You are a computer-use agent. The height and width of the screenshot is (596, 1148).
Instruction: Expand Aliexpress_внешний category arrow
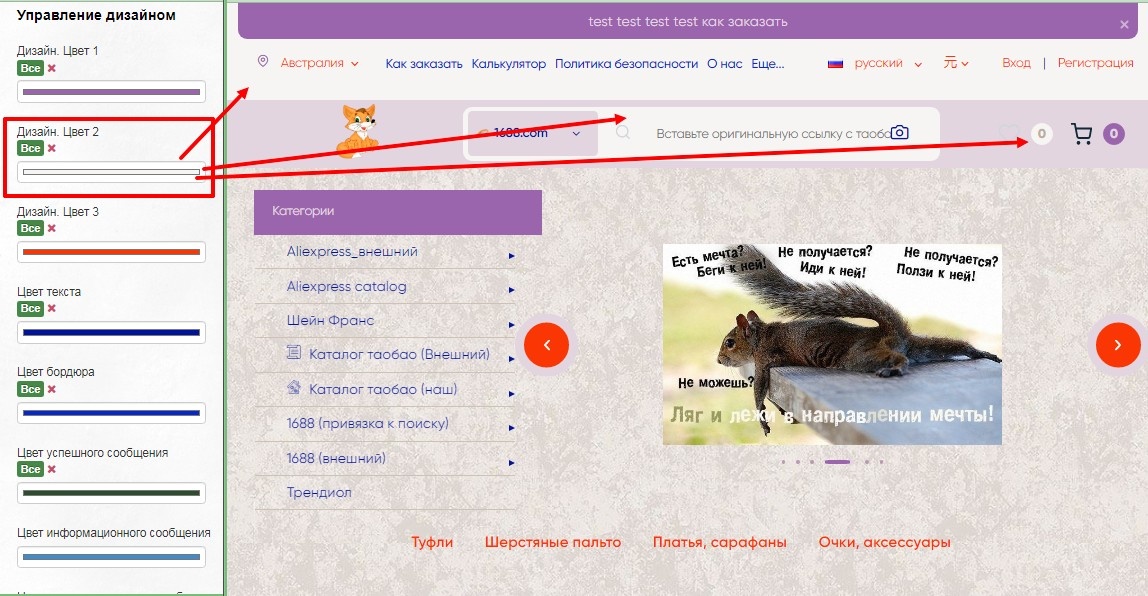tap(511, 256)
